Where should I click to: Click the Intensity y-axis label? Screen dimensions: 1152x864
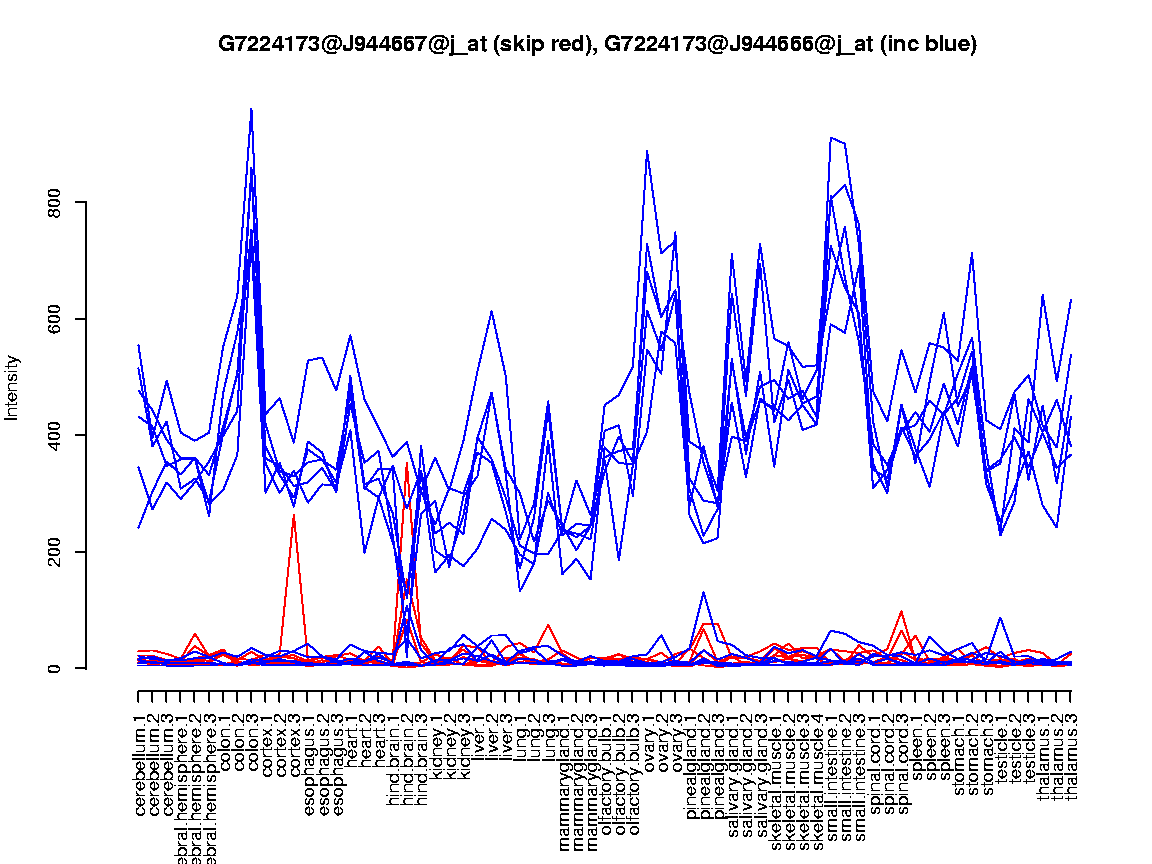(13, 387)
